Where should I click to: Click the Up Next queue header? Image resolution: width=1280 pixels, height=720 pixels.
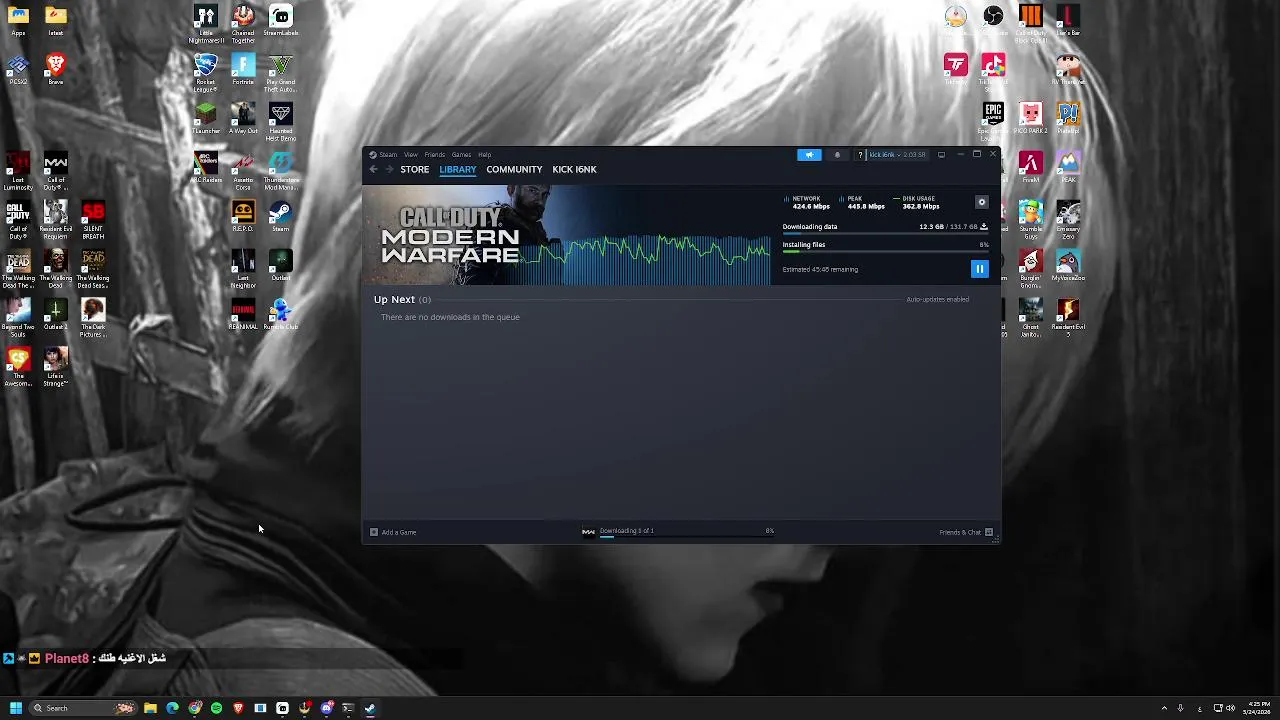point(402,299)
